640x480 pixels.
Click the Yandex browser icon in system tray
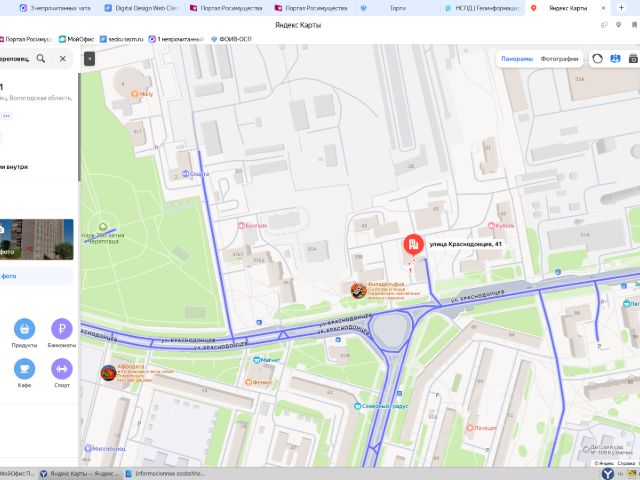(608, 473)
